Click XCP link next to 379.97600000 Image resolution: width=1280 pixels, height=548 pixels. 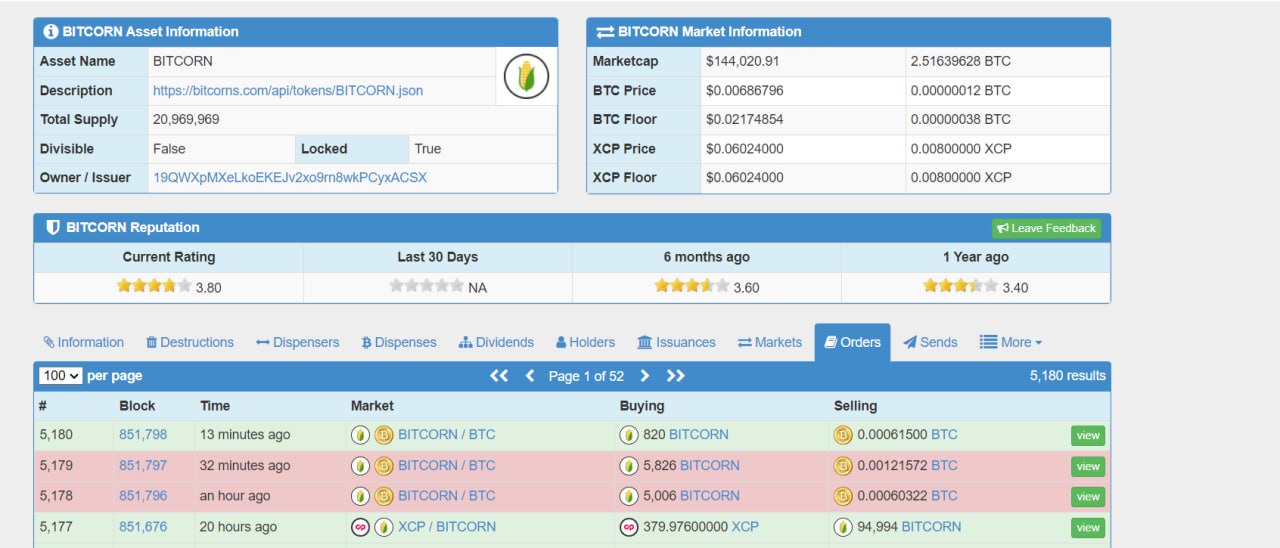click(745, 526)
